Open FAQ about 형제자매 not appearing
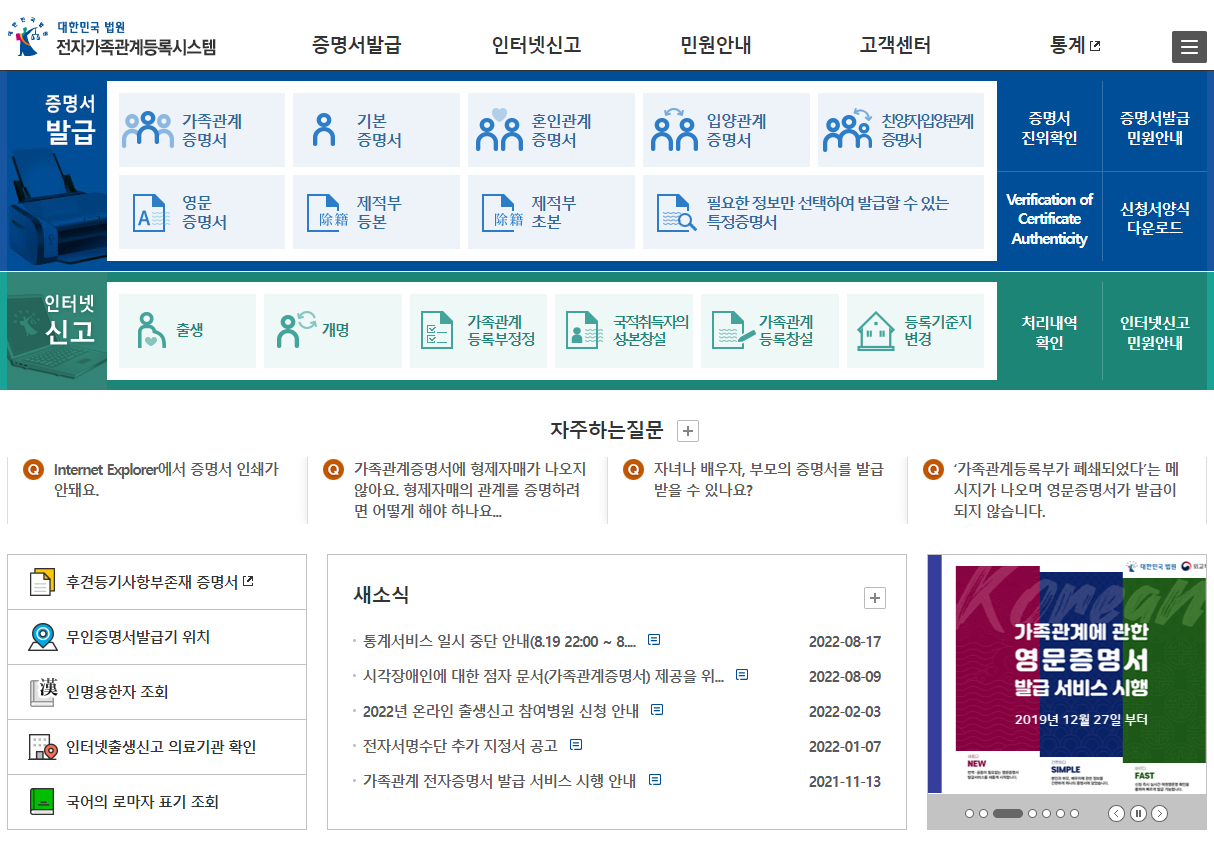 [x=470, y=490]
